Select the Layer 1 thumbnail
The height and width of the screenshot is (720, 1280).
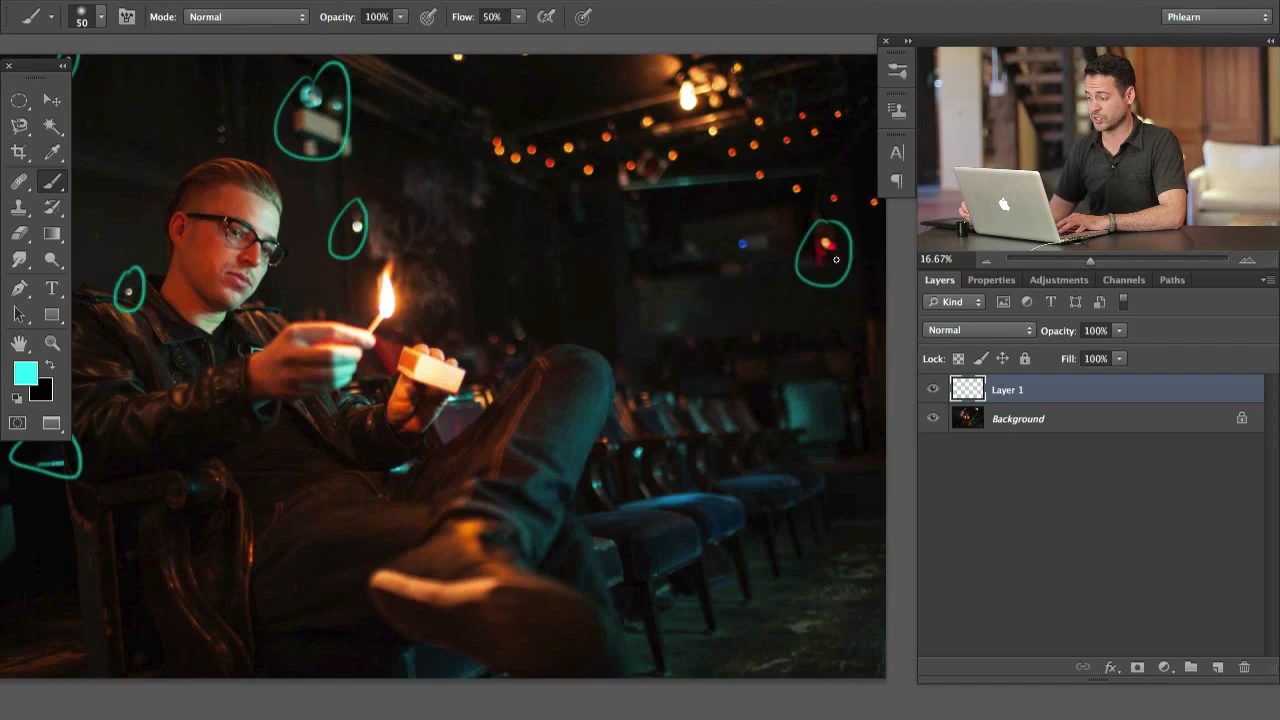tap(967, 390)
